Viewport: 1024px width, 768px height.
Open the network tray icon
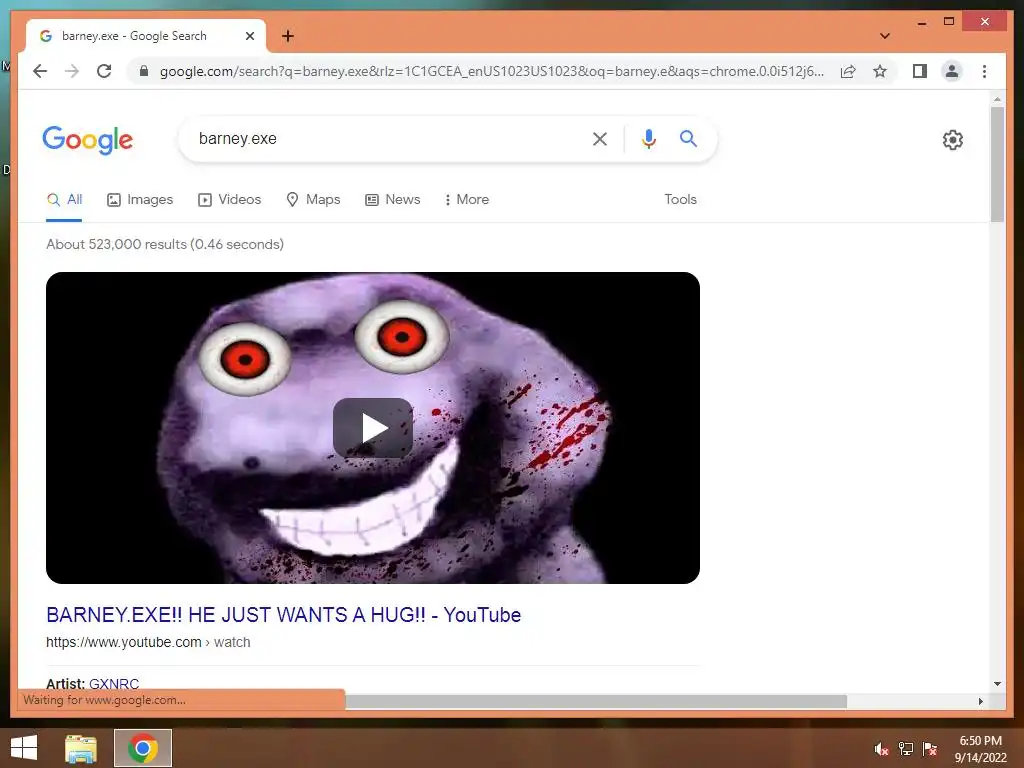click(x=906, y=748)
